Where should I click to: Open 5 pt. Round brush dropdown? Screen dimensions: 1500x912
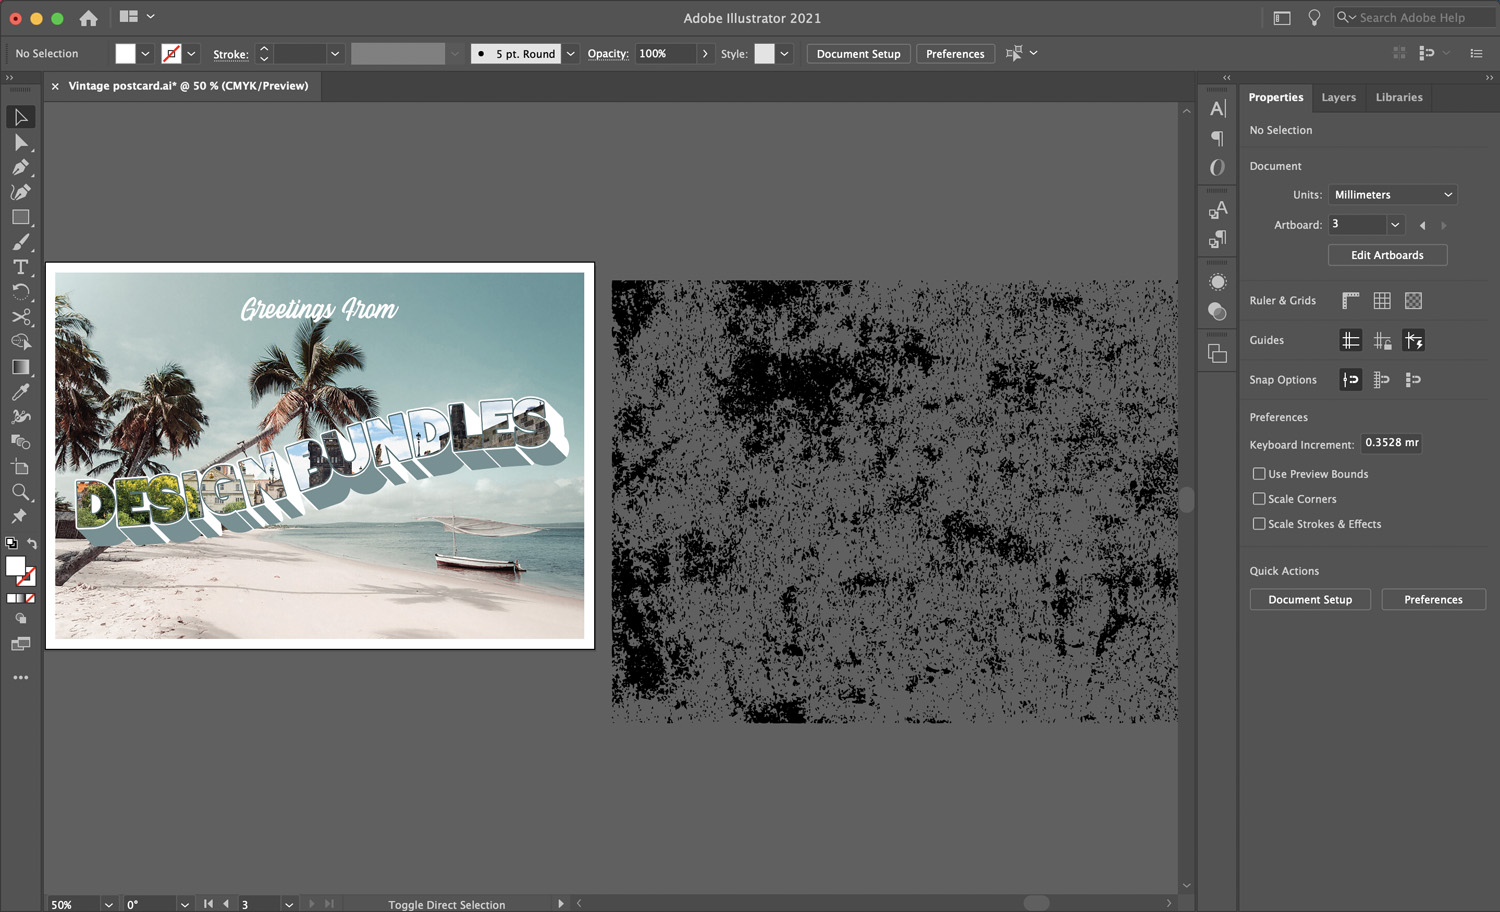[571, 54]
